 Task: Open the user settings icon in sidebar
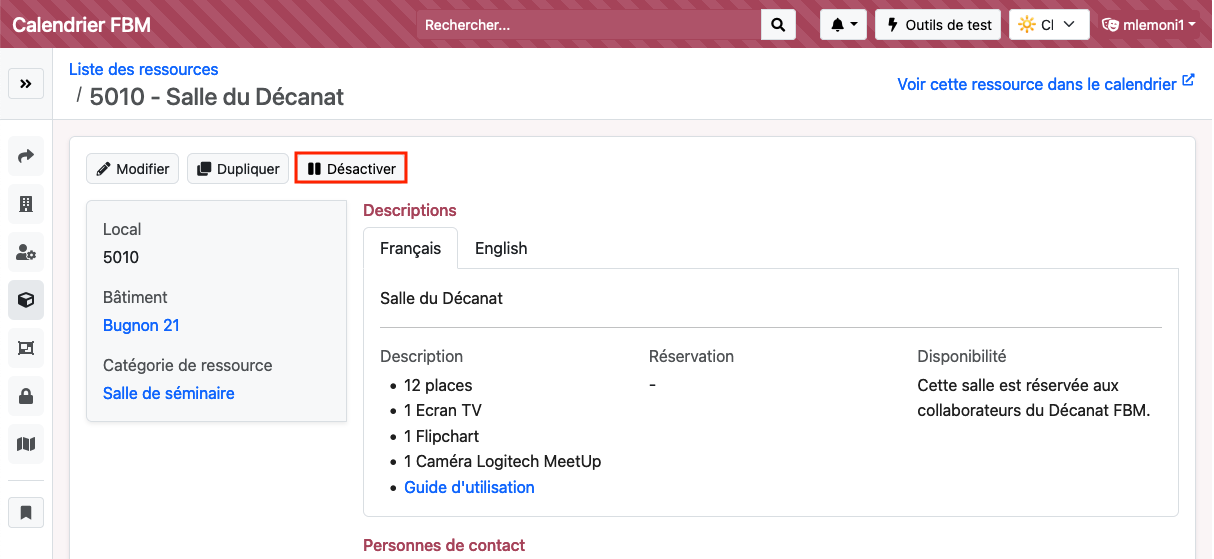26,252
